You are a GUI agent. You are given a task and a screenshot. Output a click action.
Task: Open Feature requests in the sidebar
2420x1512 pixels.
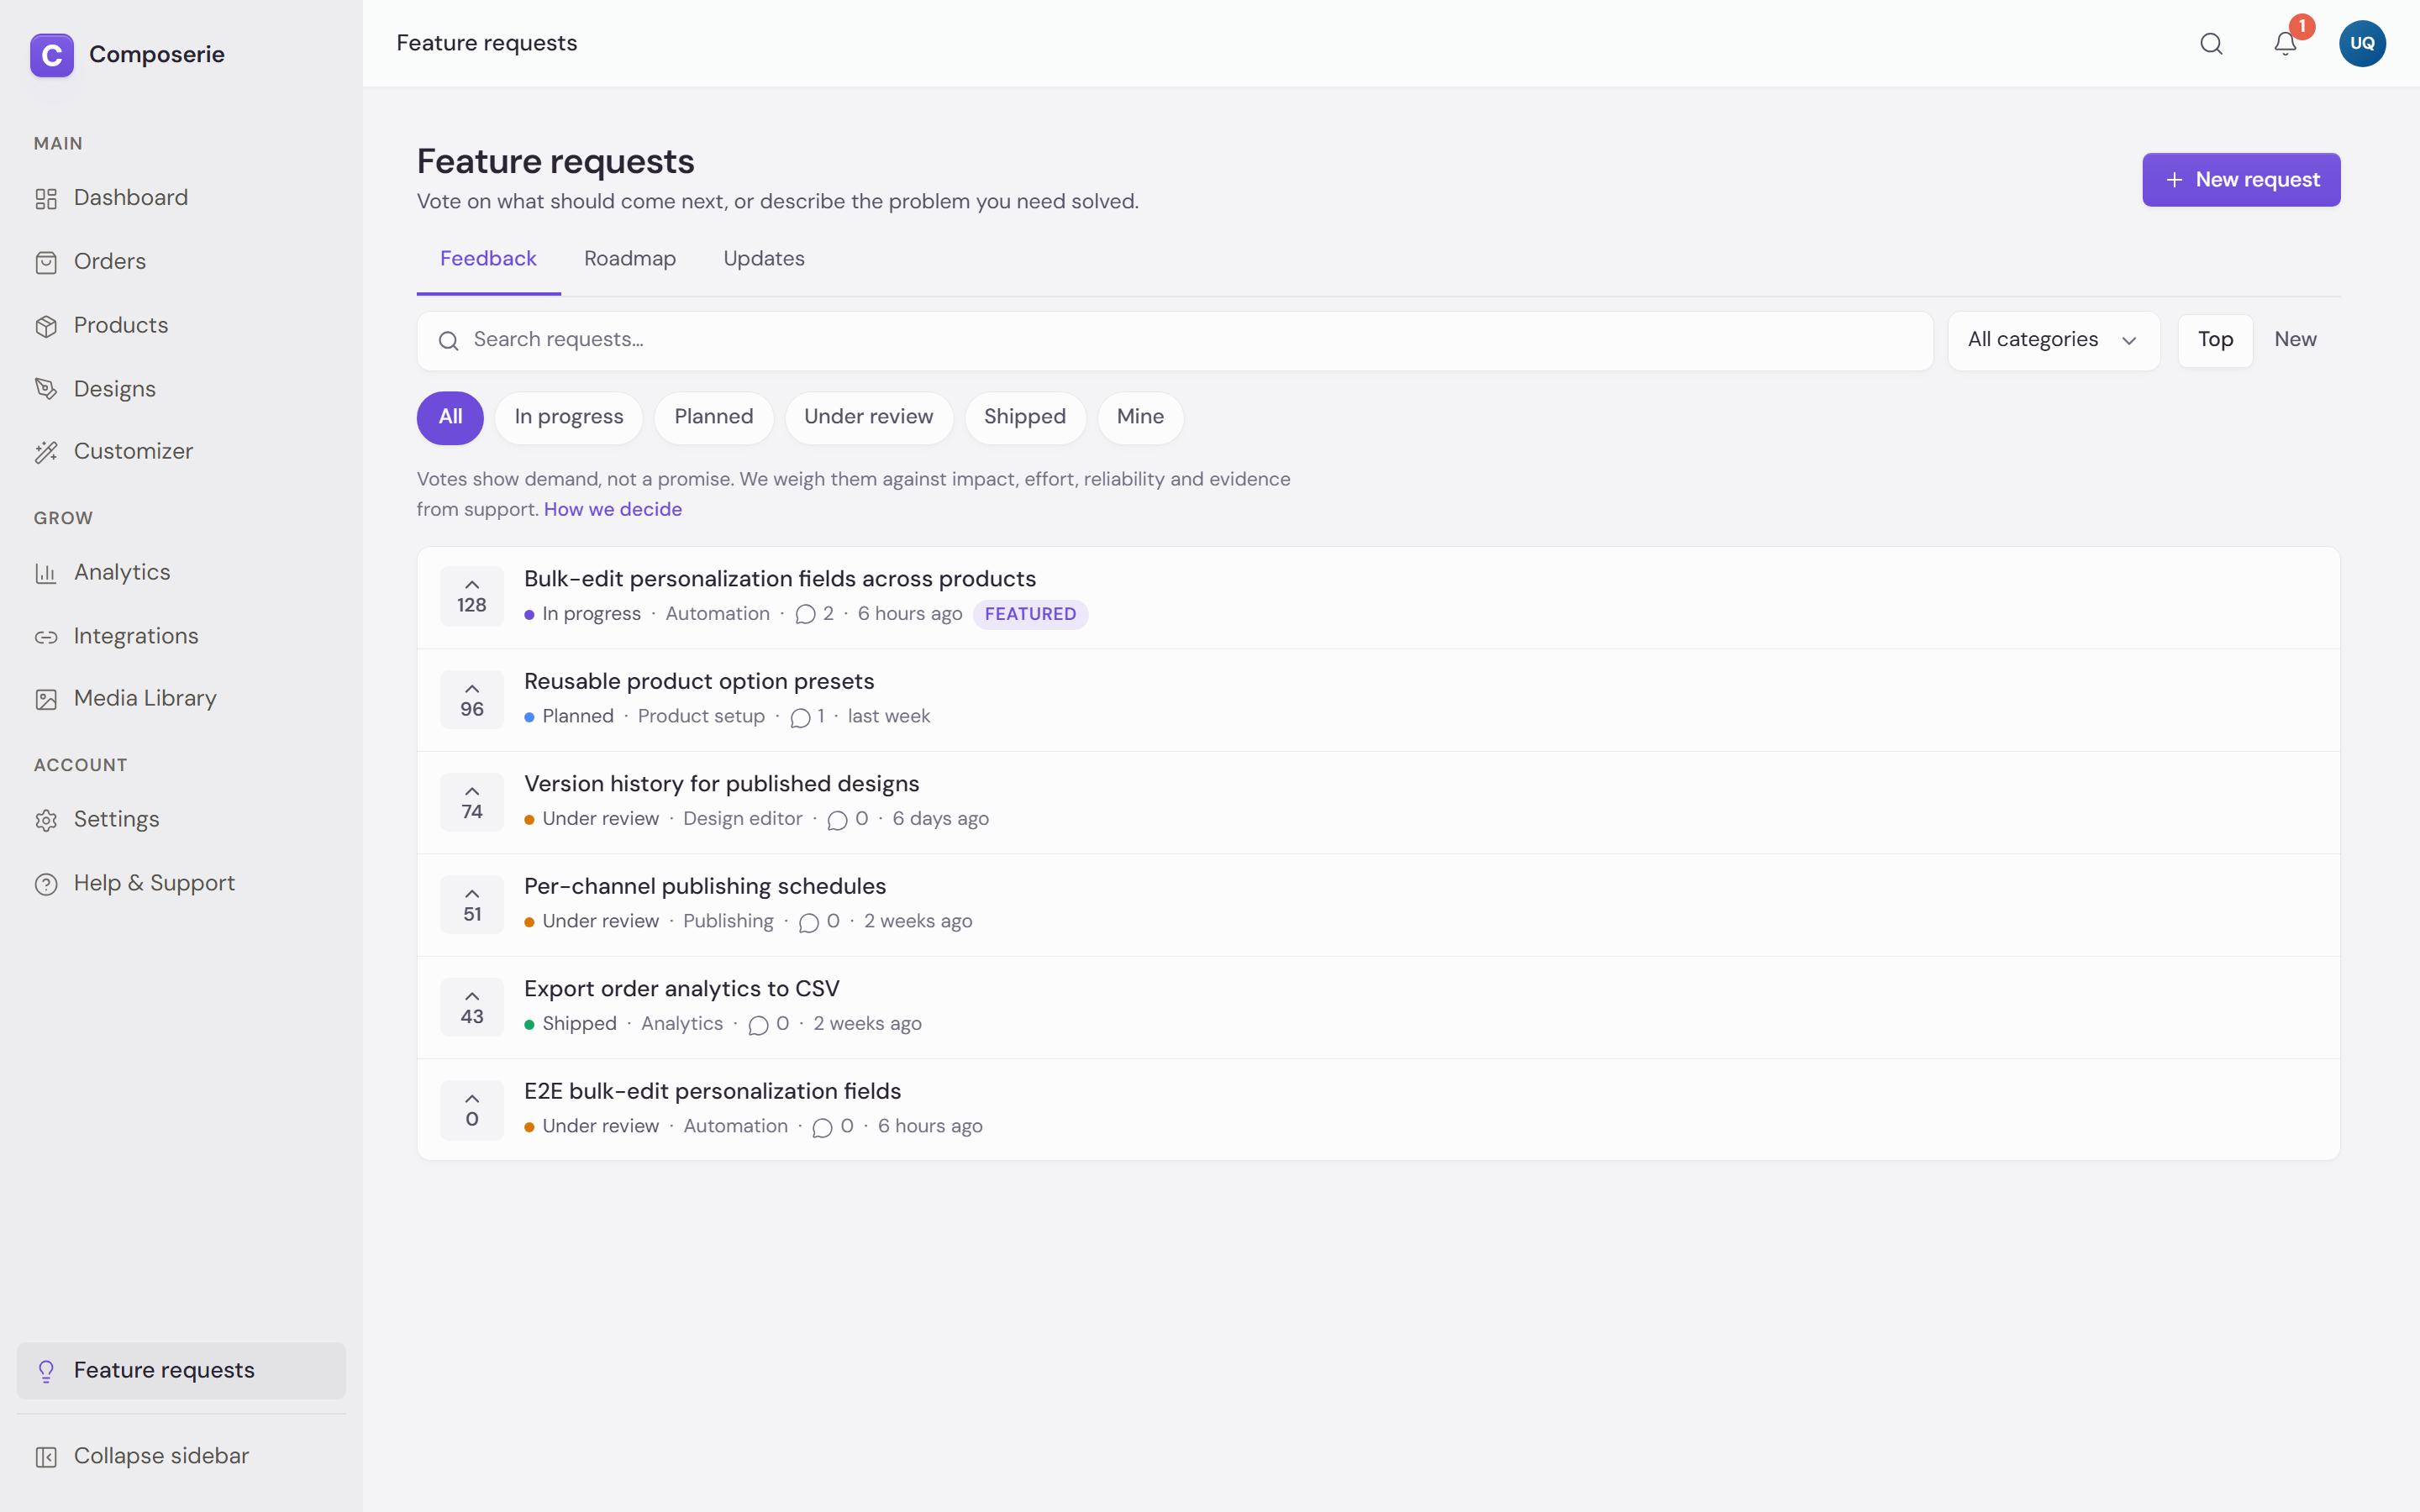[181, 1371]
